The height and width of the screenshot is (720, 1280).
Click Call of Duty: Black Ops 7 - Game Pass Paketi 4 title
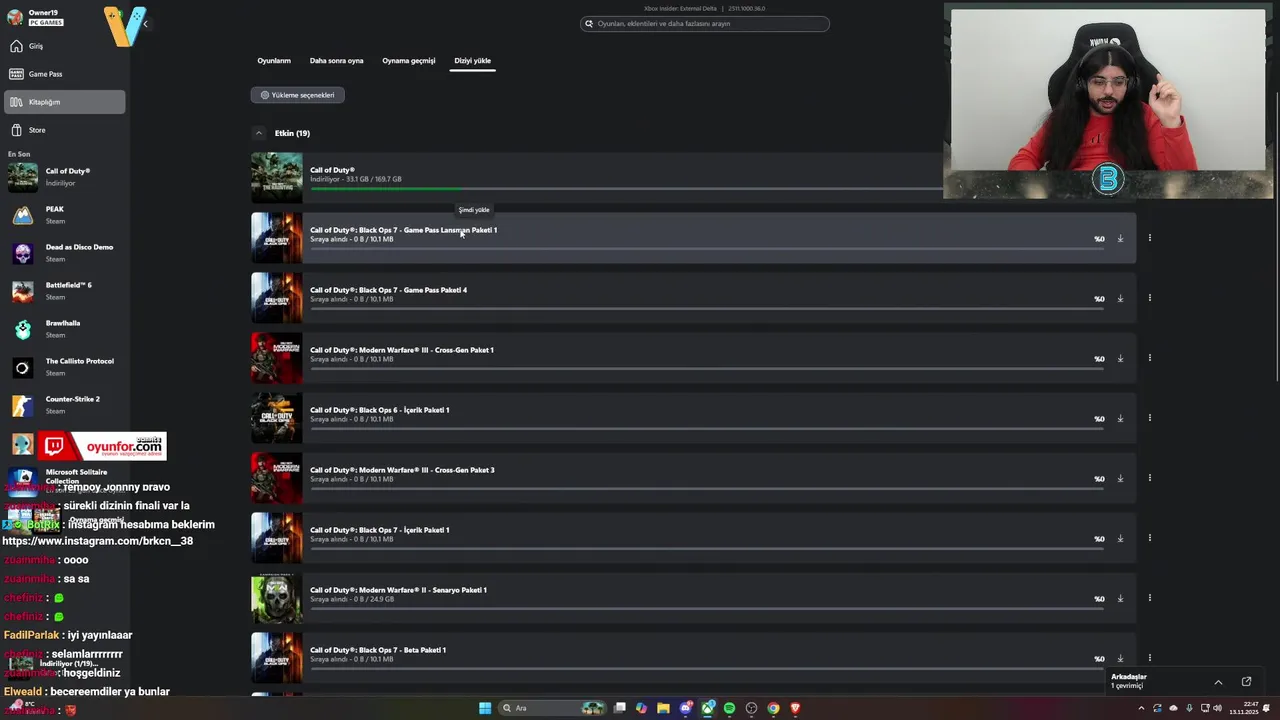(388, 290)
